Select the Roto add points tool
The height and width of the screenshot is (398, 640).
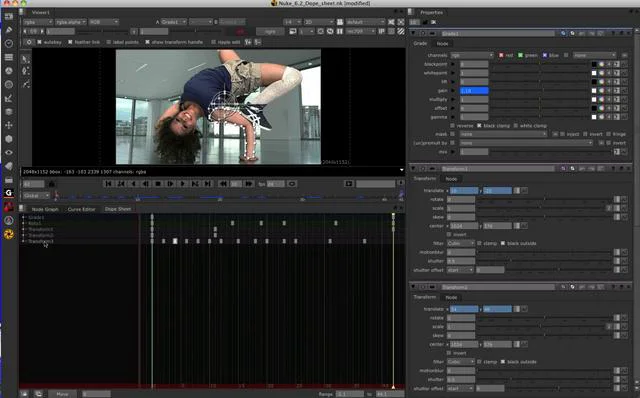[x=26, y=71]
